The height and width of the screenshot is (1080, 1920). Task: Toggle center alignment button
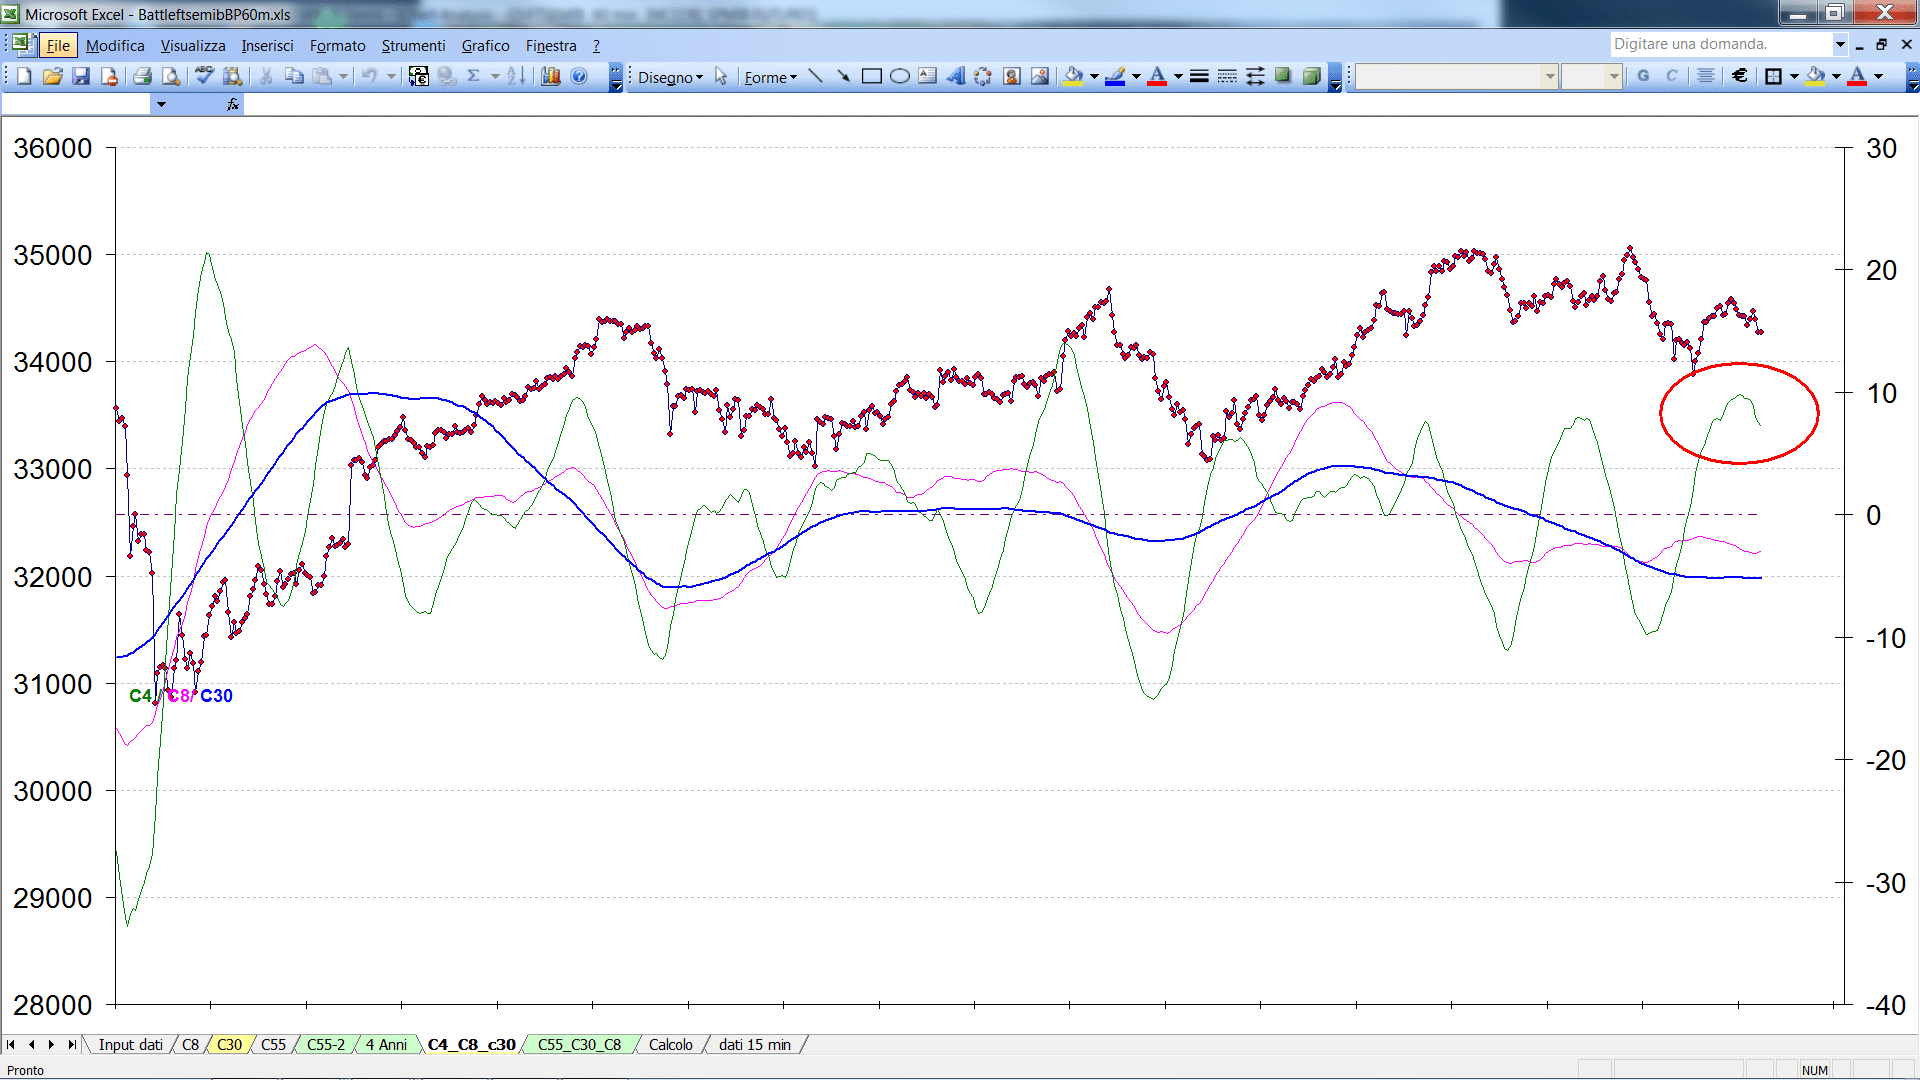(1705, 76)
